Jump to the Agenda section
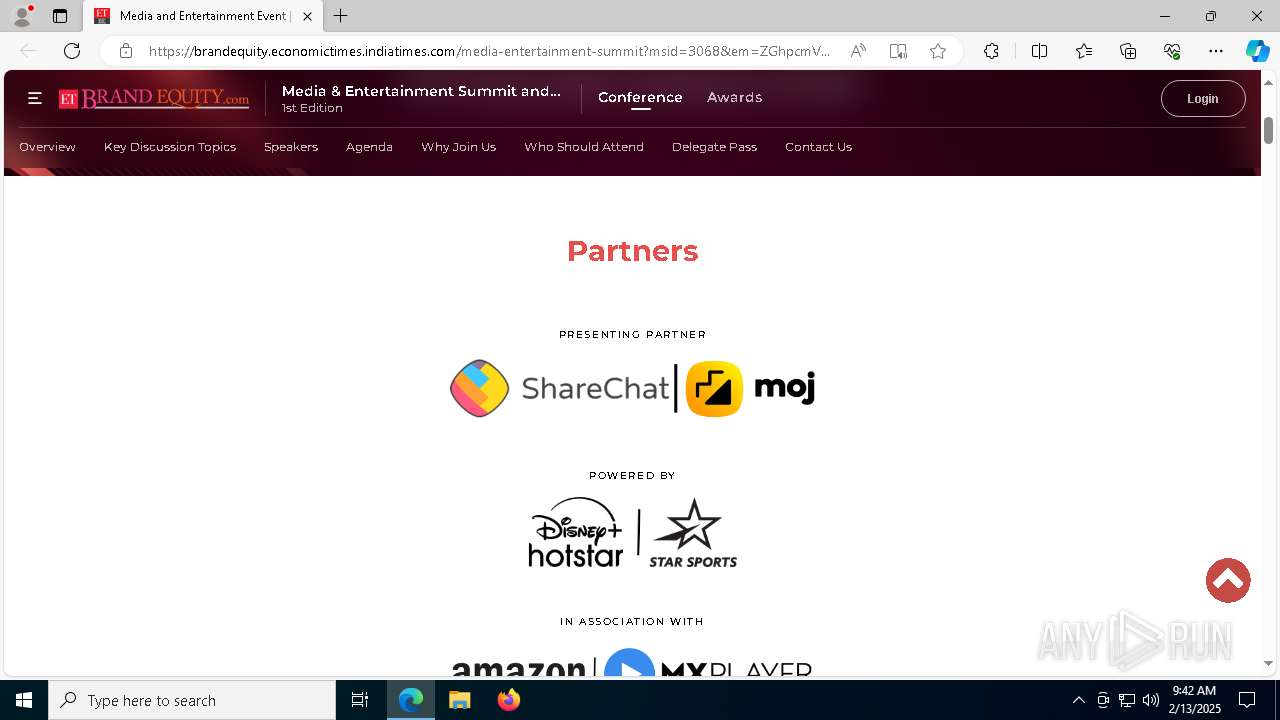 click(x=369, y=147)
